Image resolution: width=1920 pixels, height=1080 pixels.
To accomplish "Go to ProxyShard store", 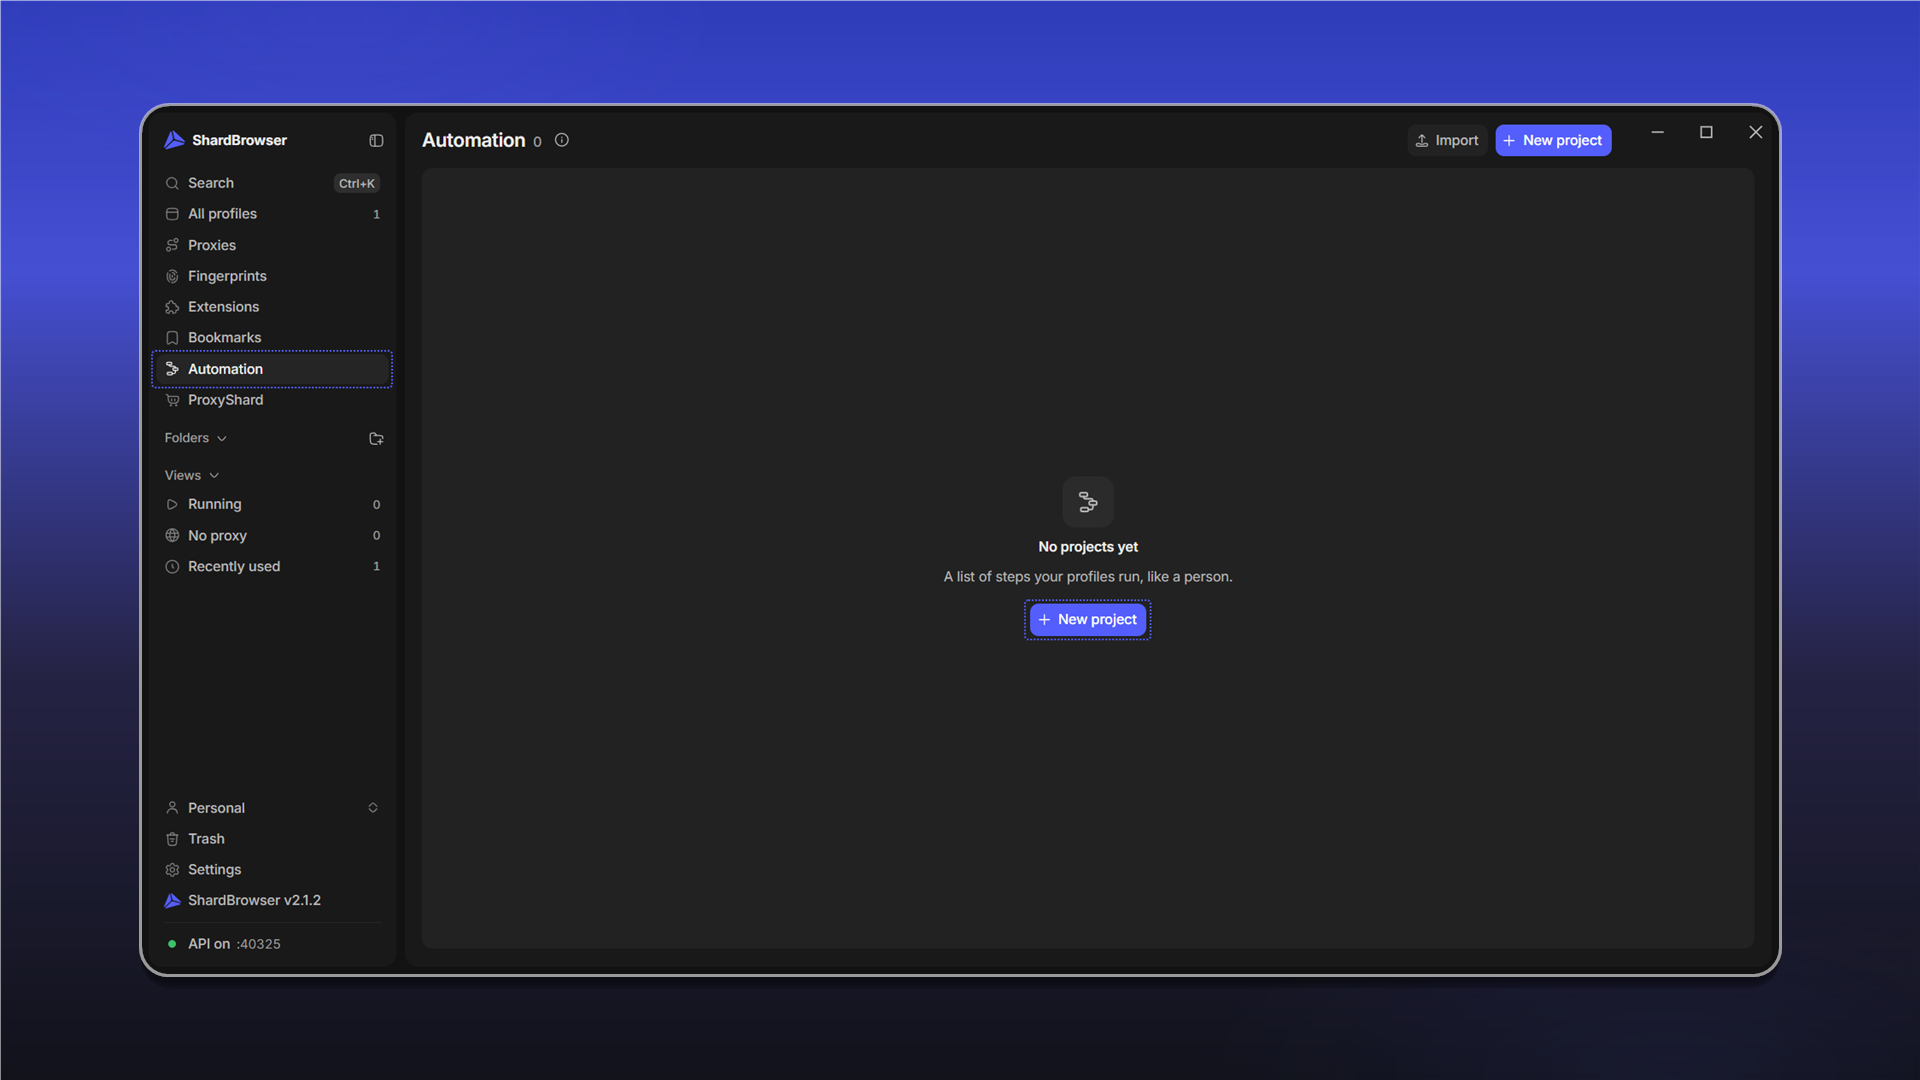I will click(272, 400).
